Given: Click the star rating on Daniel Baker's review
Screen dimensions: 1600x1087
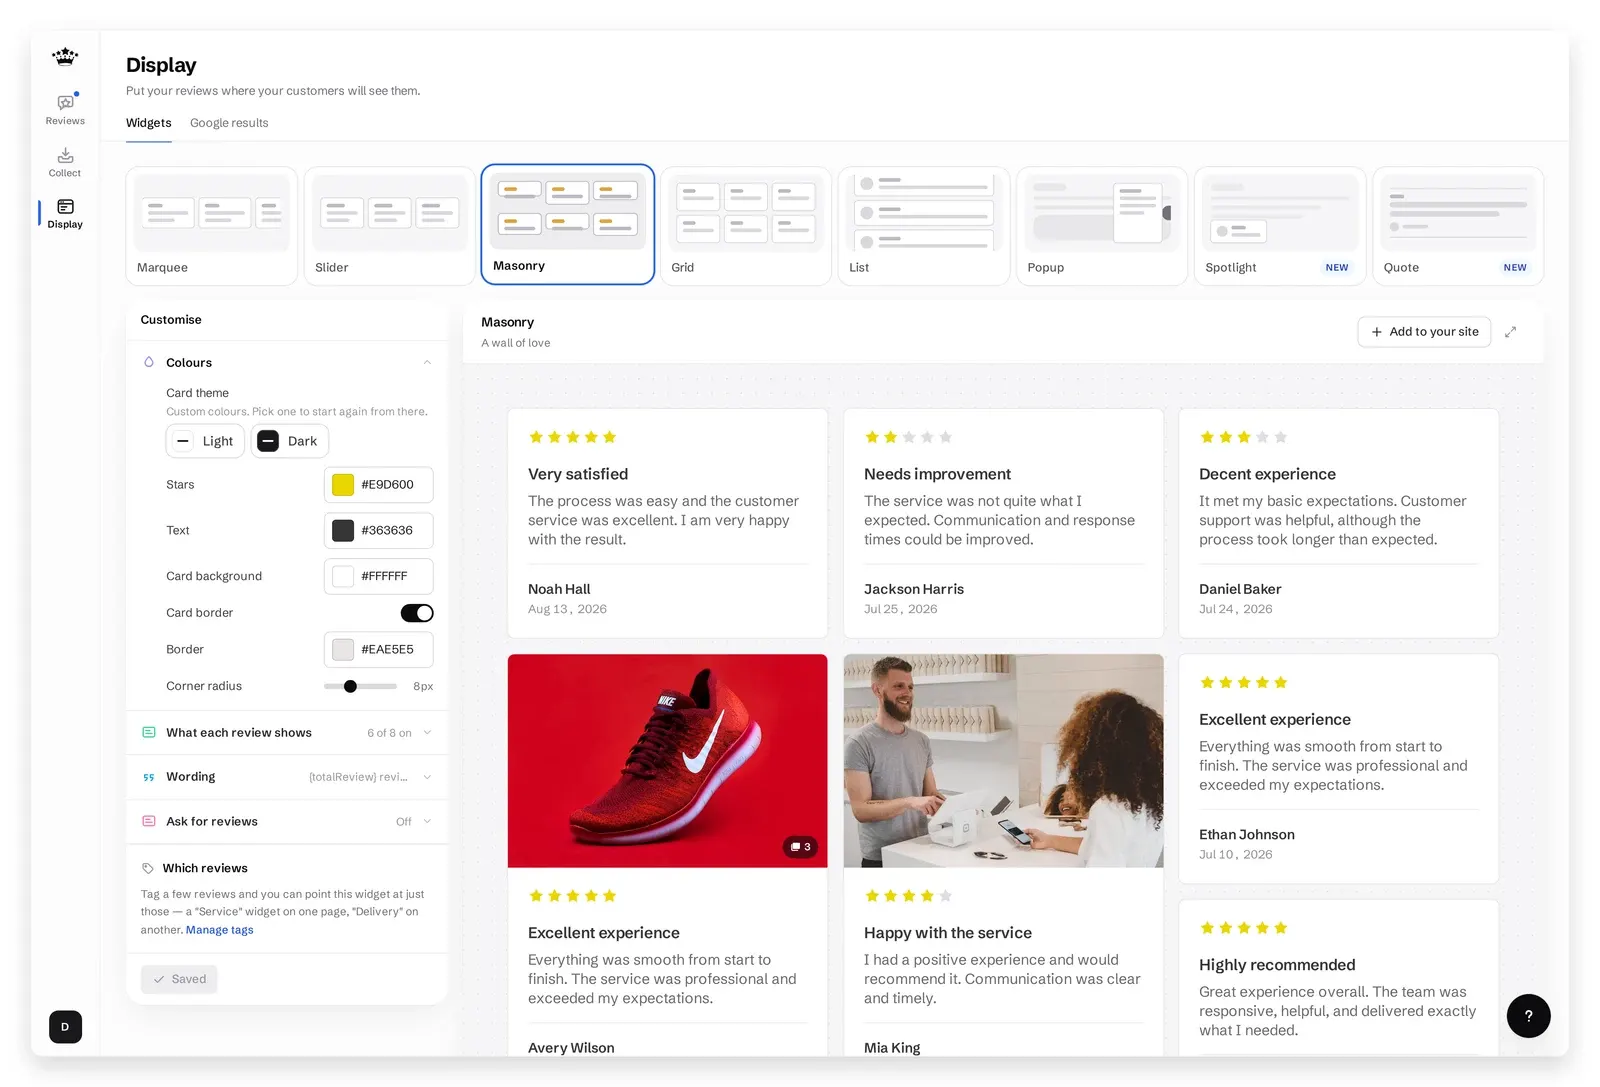Looking at the screenshot, I should click(1243, 437).
